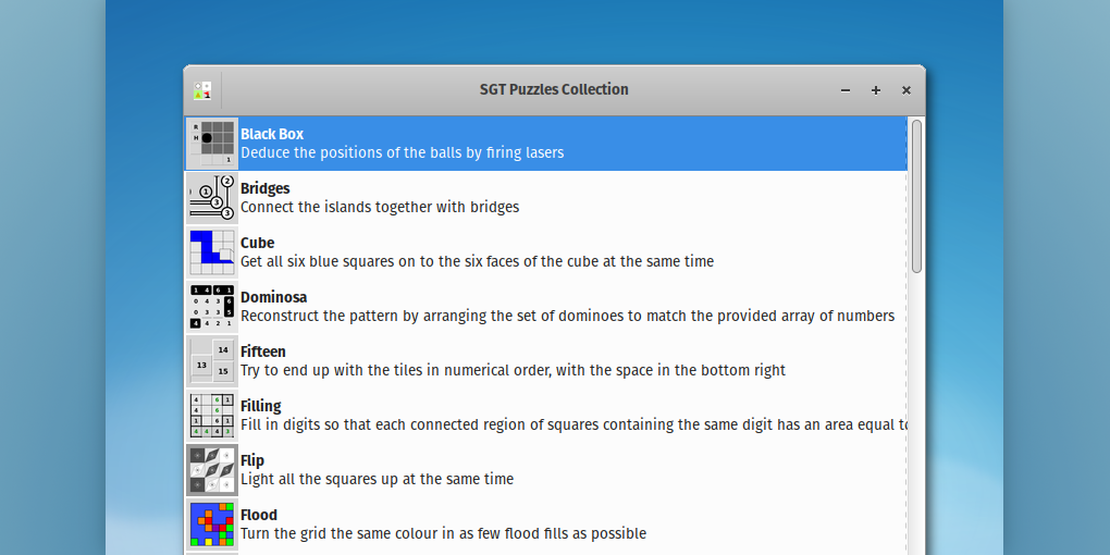1110x555 pixels.
Task: Choose the Flip puzzle title
Action: click(x=252, y=461)
